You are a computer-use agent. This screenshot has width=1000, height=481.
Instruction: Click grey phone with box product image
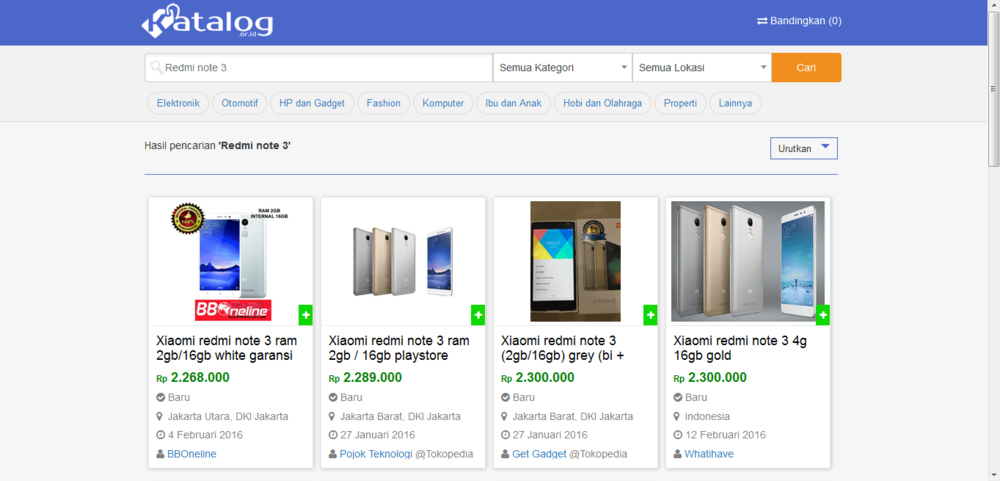(x=575, y=262)
